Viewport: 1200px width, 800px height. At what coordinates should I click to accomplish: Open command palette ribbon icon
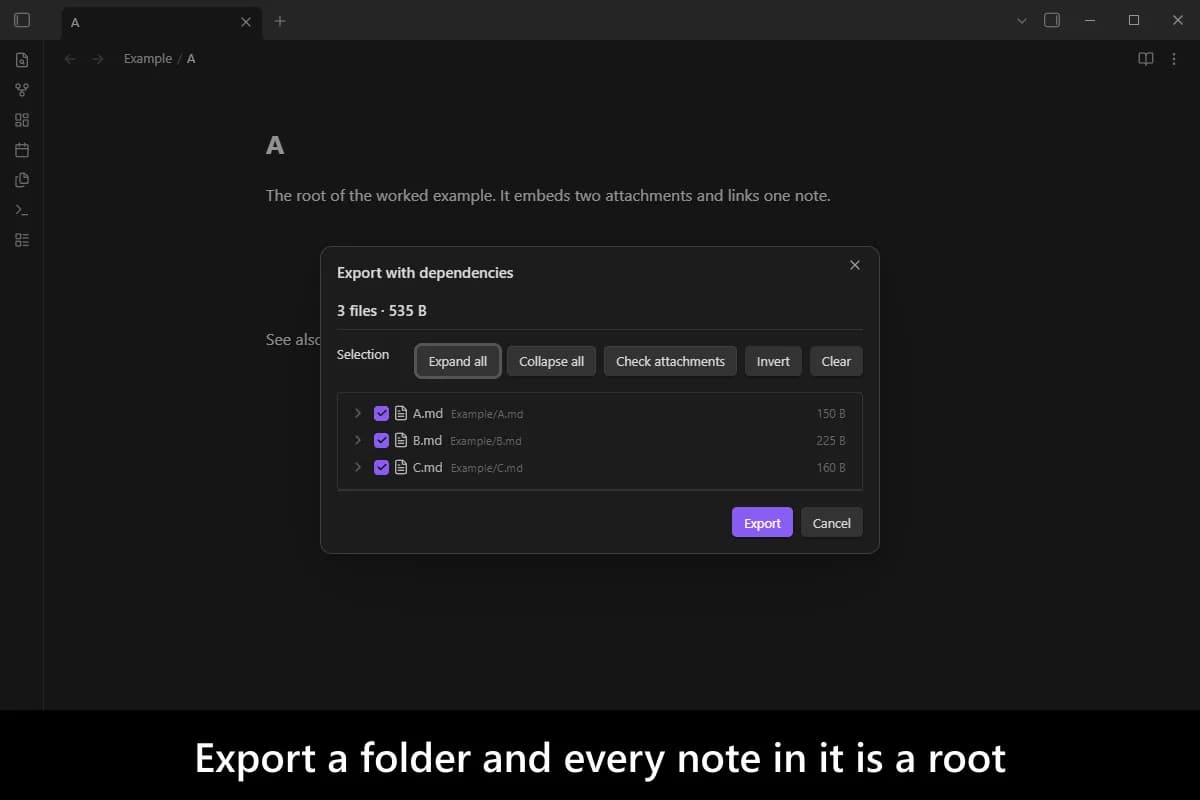22,210
